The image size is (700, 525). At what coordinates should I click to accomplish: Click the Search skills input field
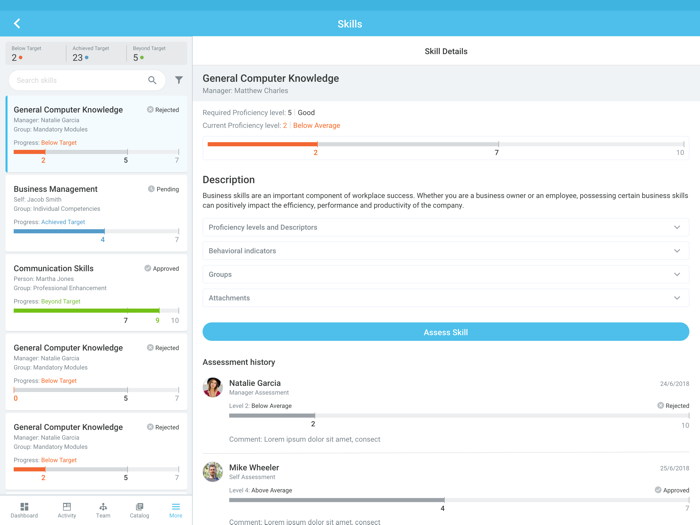tap(87, 80)
